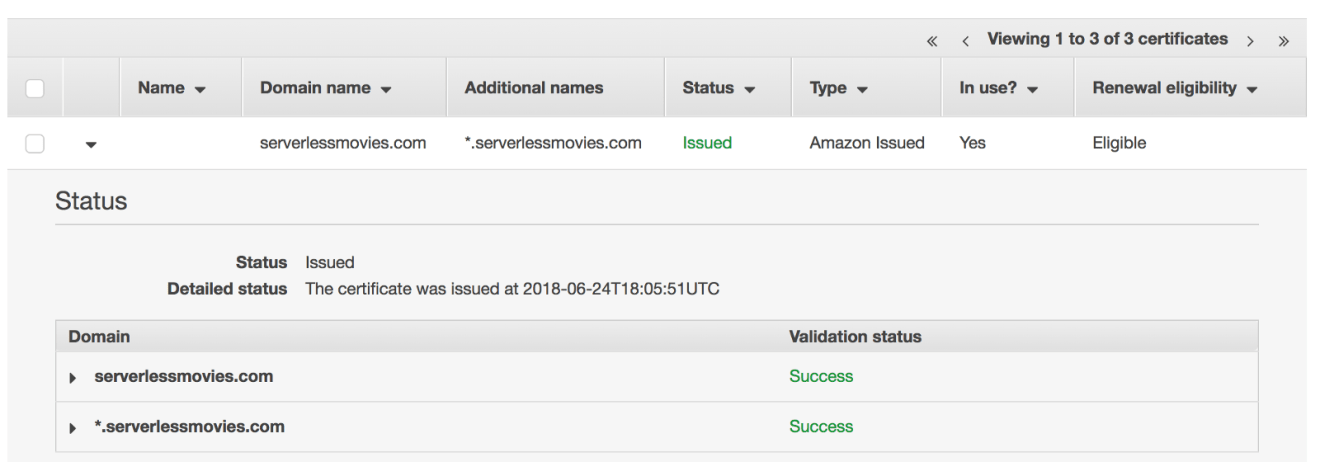Image resolution: width=1320 pixels, height=462 pixels.
Task: Sort by In use? column
Action: [x=999, y=88]
